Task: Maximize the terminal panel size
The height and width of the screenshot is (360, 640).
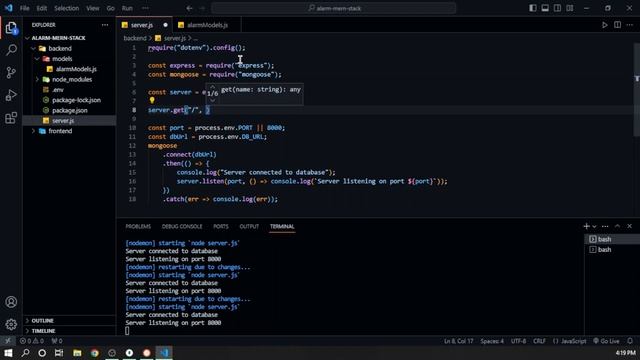Action: pos(617,226)
